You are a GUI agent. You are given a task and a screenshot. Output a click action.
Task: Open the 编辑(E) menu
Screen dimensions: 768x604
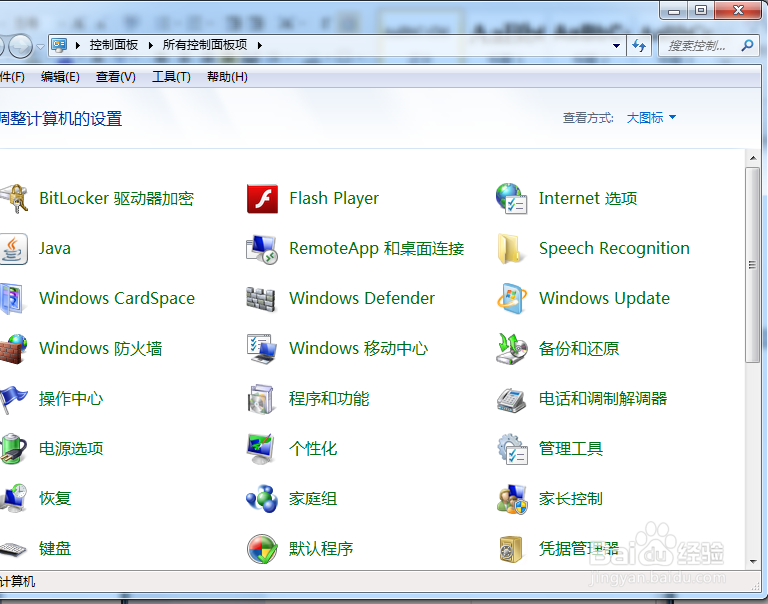(60, 77)
